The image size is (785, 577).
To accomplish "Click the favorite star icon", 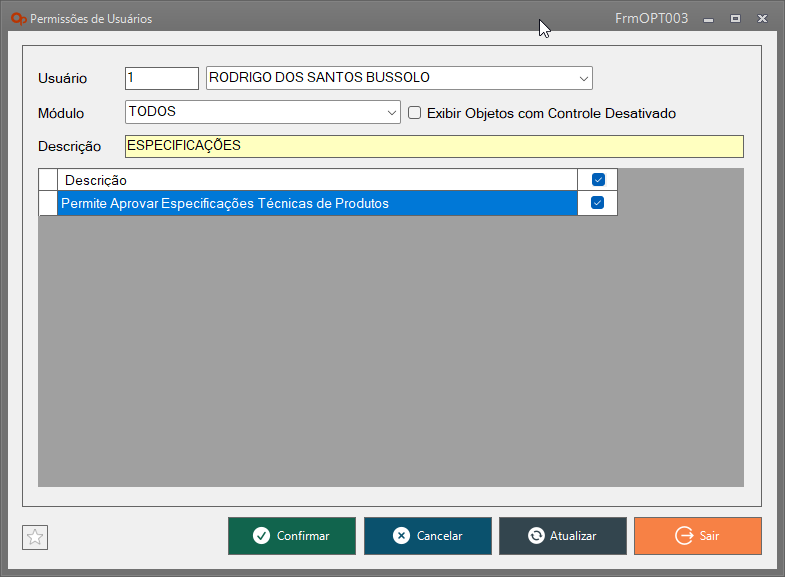I will point(35,537).
